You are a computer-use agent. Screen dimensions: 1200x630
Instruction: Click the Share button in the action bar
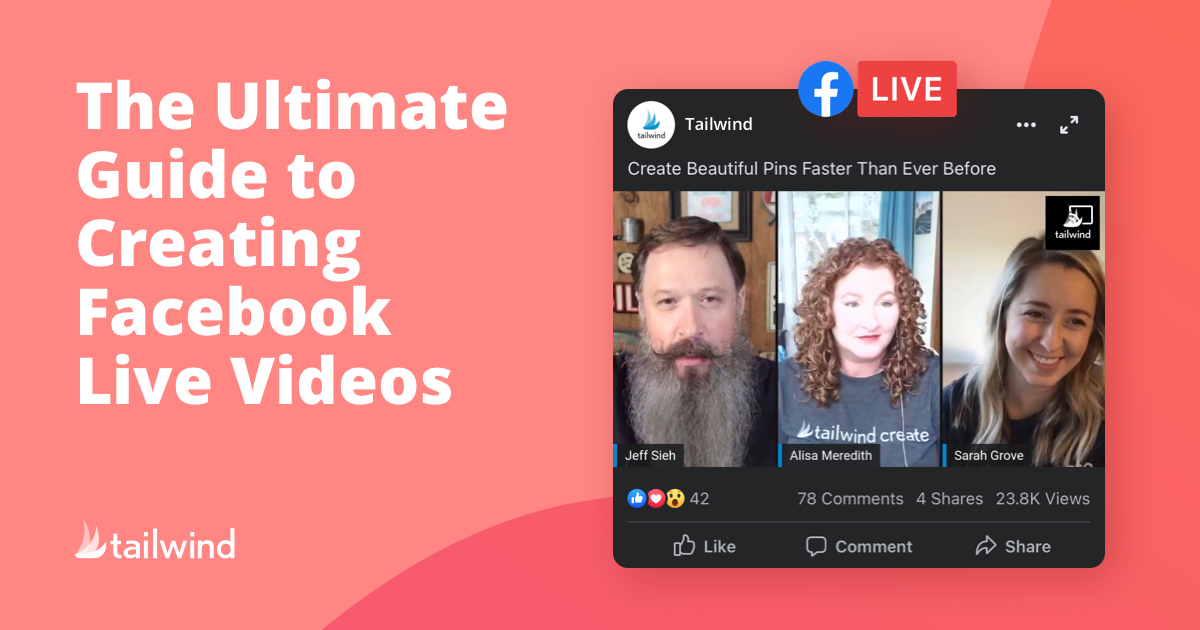click(x=1012, y=546)
